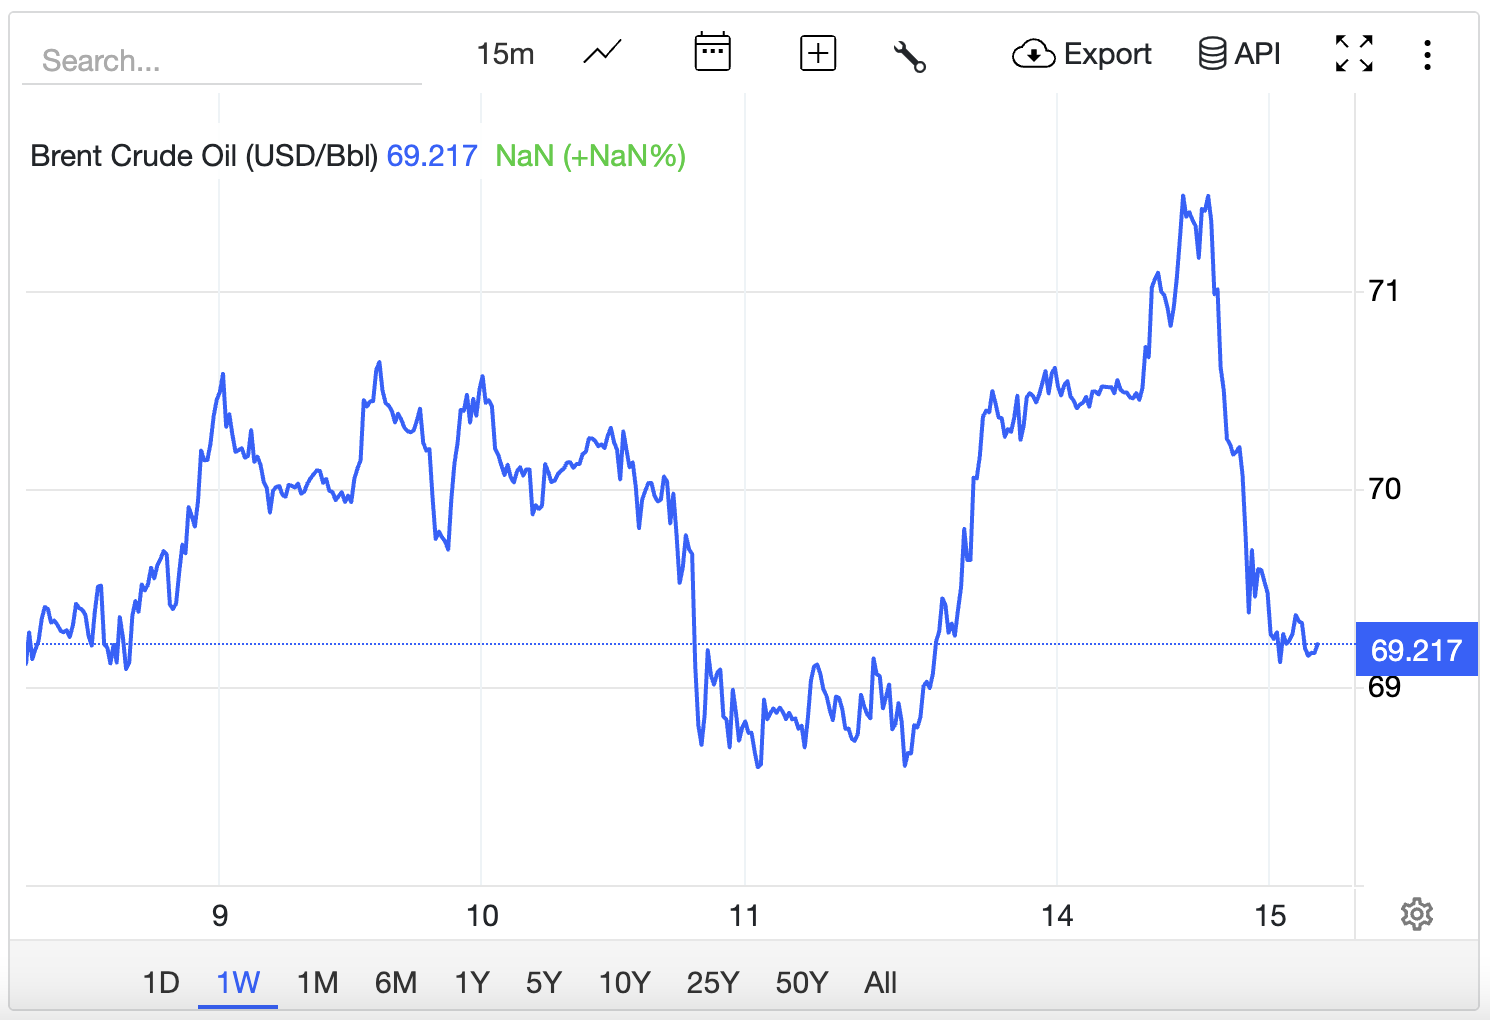Select the 1D time range
The height and width of the screenshot is (1020, 1490).
click(161, 983)
